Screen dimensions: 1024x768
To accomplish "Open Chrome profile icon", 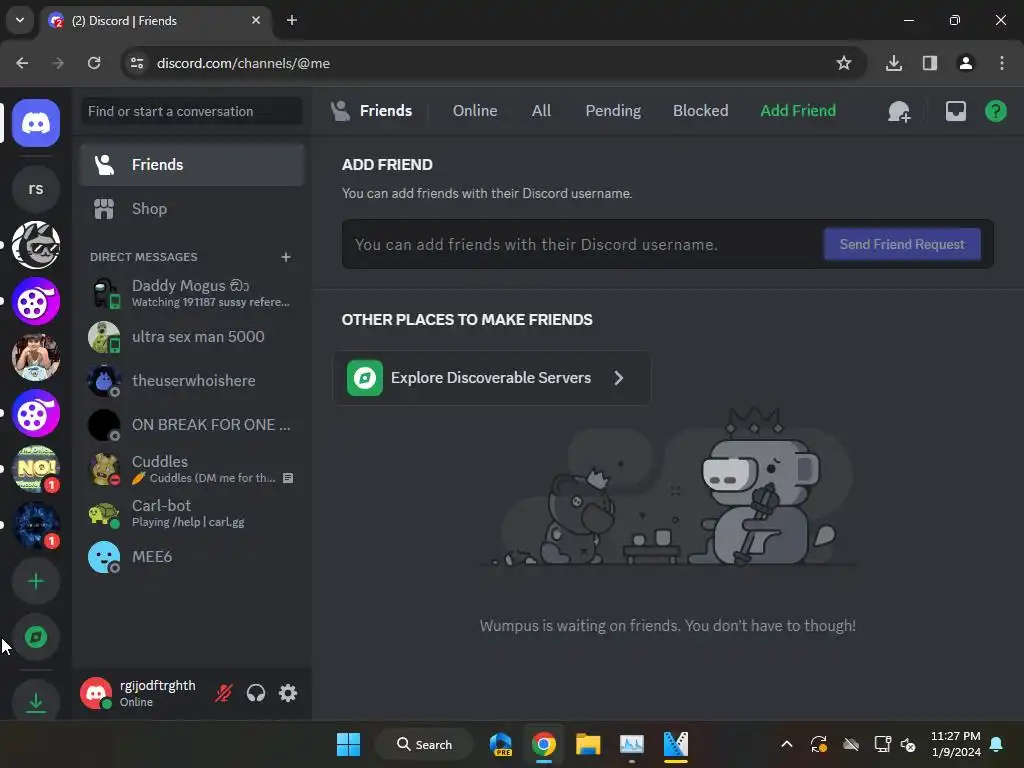I will tap(965, 63).
